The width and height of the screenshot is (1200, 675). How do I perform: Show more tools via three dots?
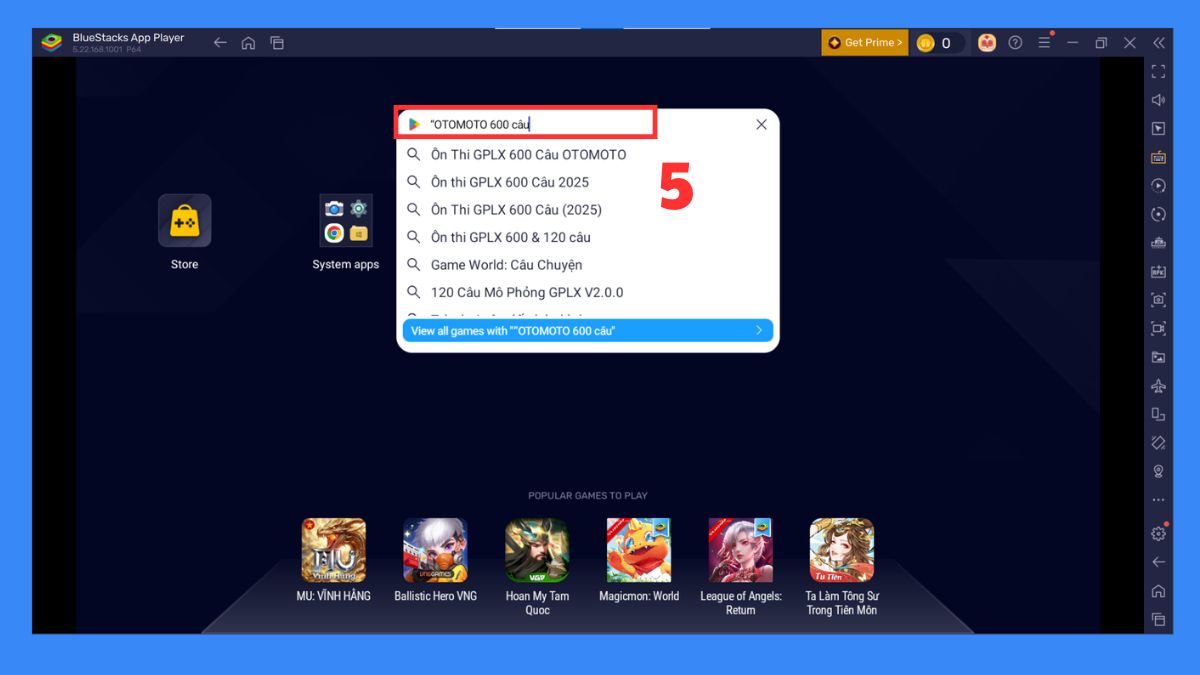coord(1158,499)
